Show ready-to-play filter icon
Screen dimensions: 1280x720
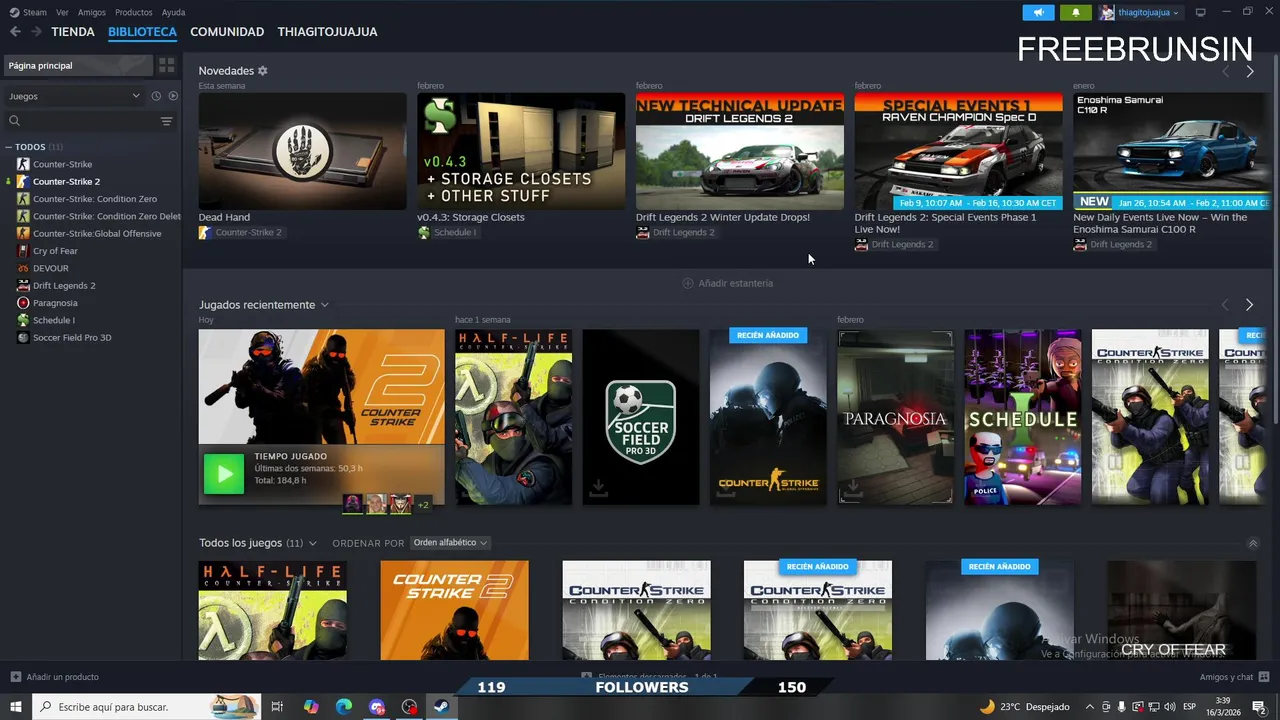tap(173, 96)
